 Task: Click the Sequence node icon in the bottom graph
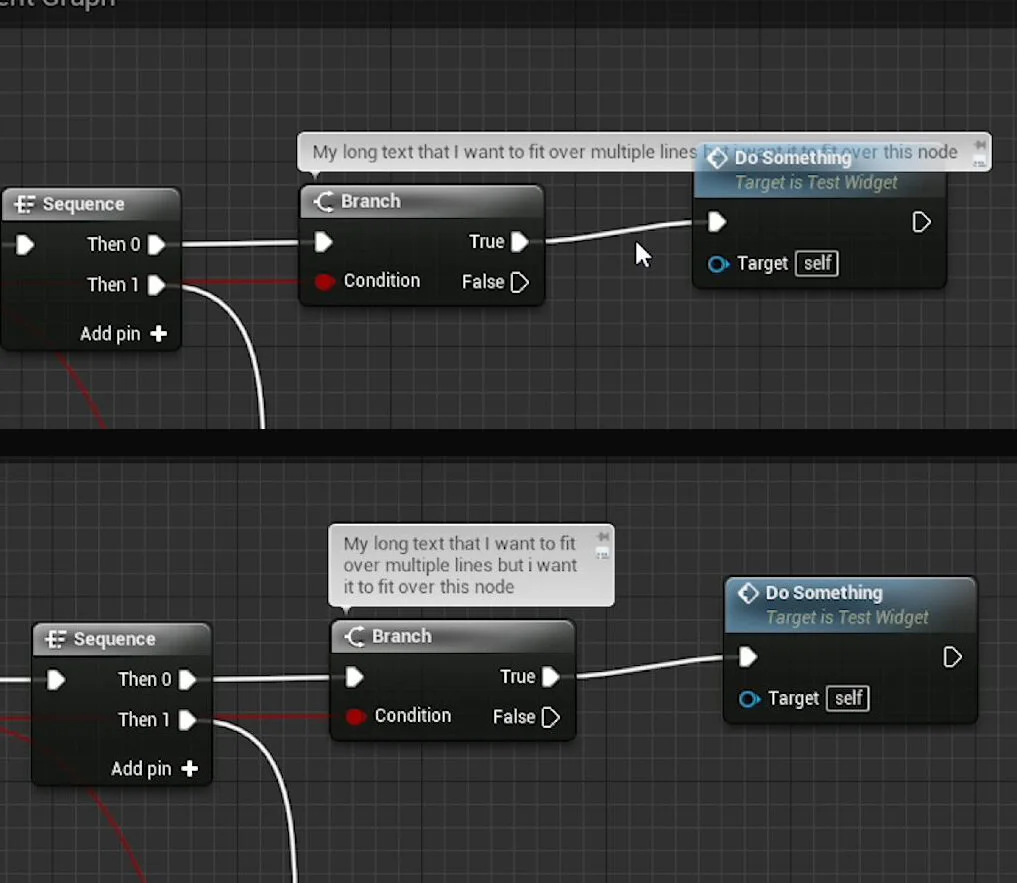point(57,639)
